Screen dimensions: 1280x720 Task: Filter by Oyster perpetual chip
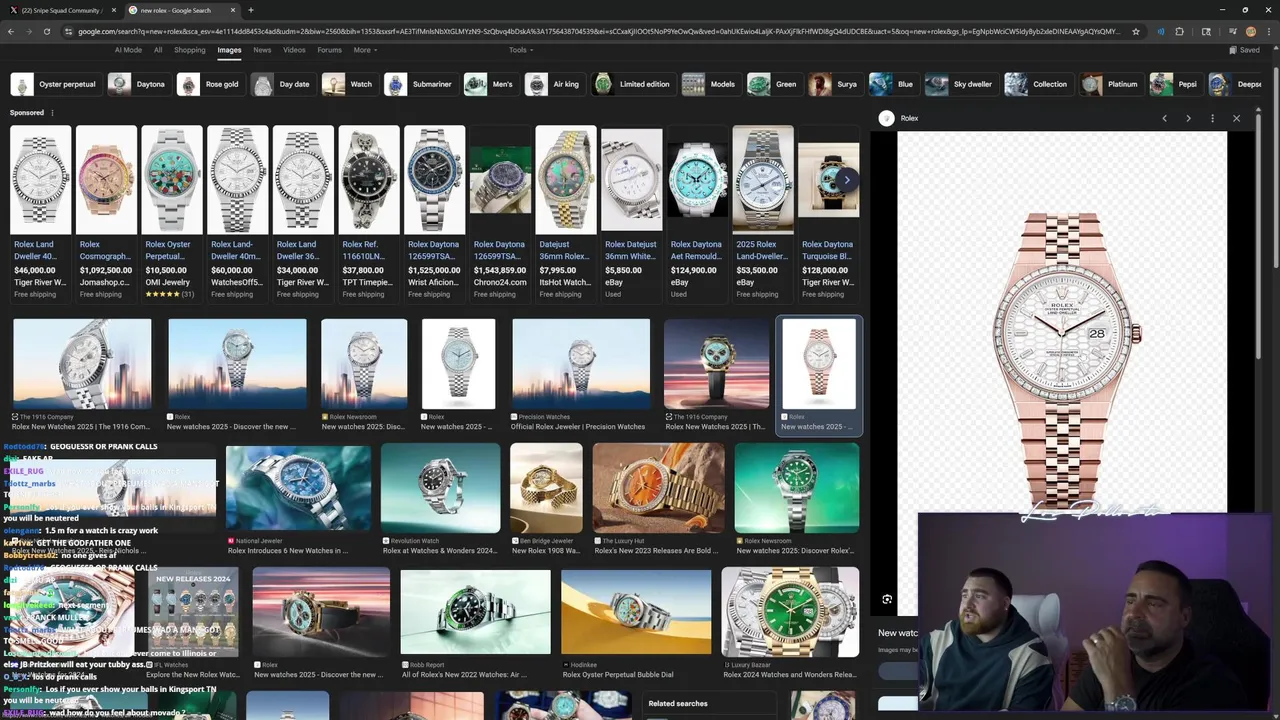pos(55,84)
